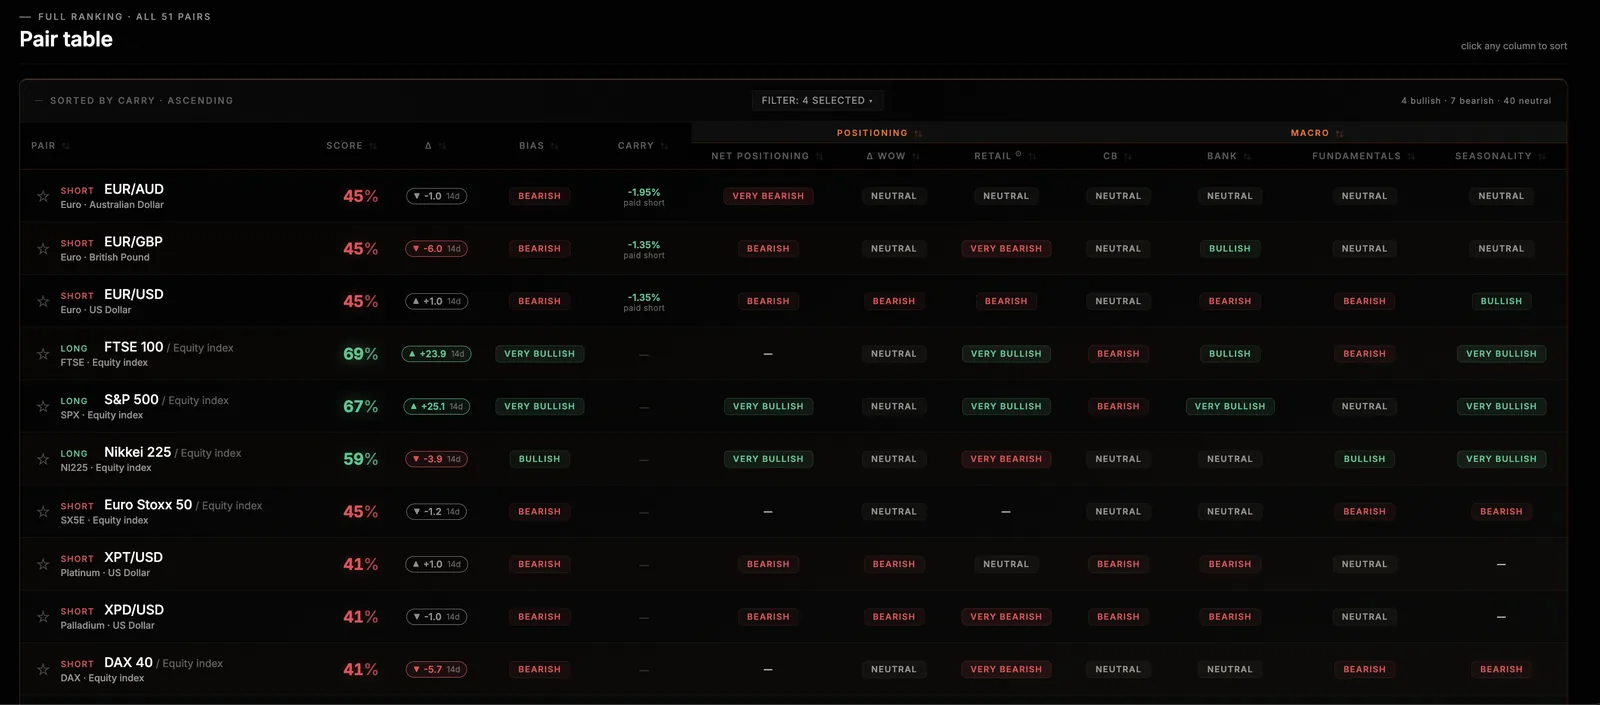Image resolution: width=1600 pixels, height=705 pixels.
Task: Sort table by SCORE column
Action: pyautogui.click(x=351, y=146)
